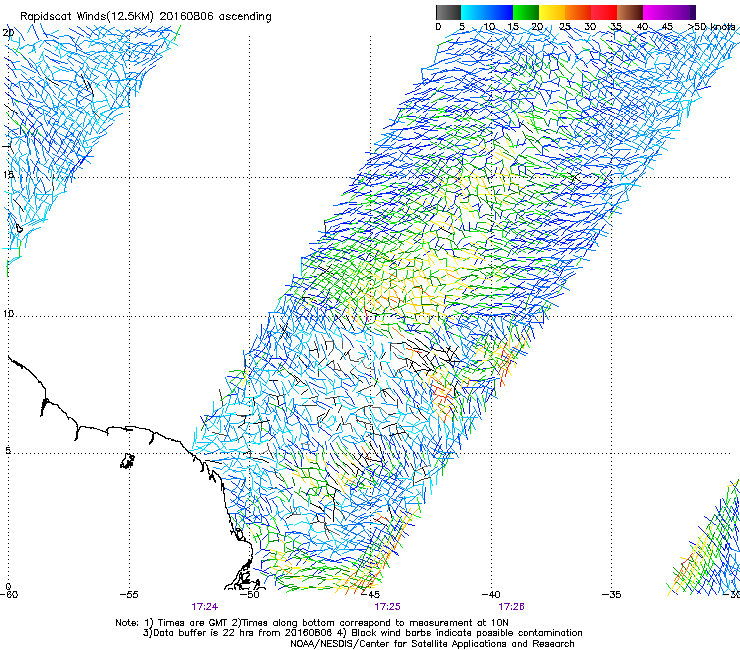Image resolution: width=740 pixels, height=650 pixels.
Task: Click the '>50 knots' legend label
Action: pos(712,27)
